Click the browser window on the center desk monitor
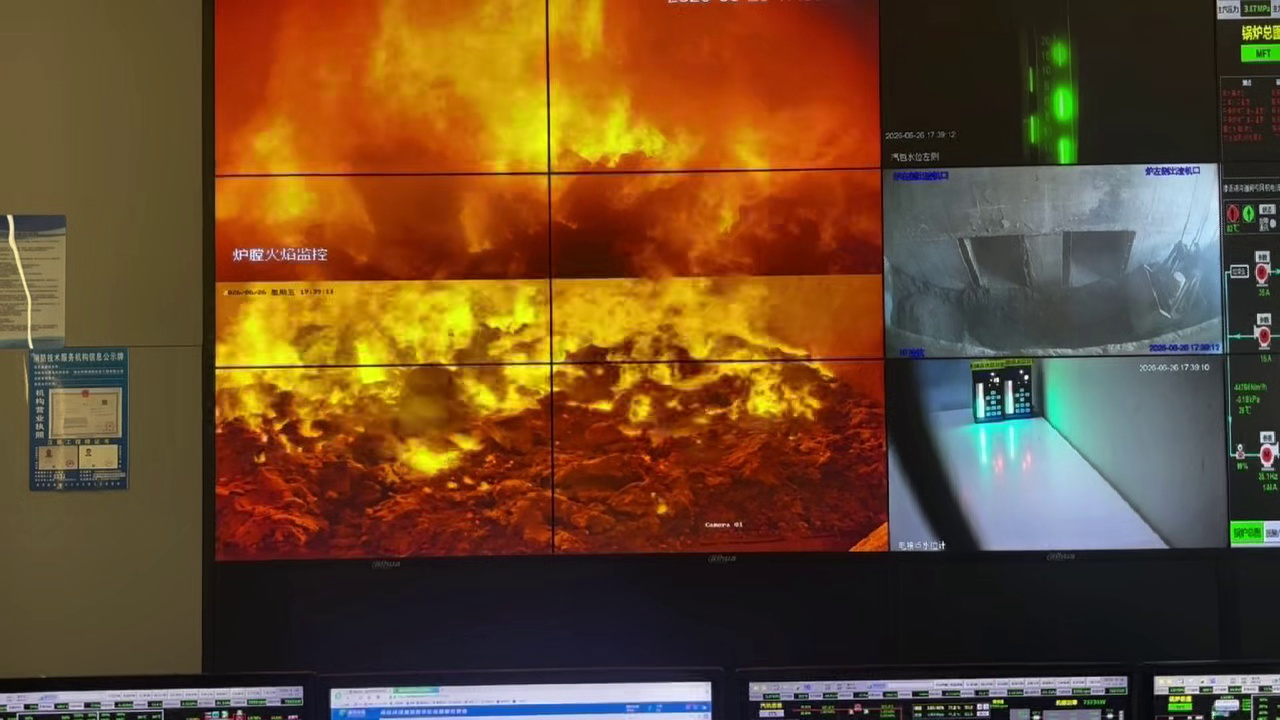The image size is (1280, 720). (x=521, y=701)
